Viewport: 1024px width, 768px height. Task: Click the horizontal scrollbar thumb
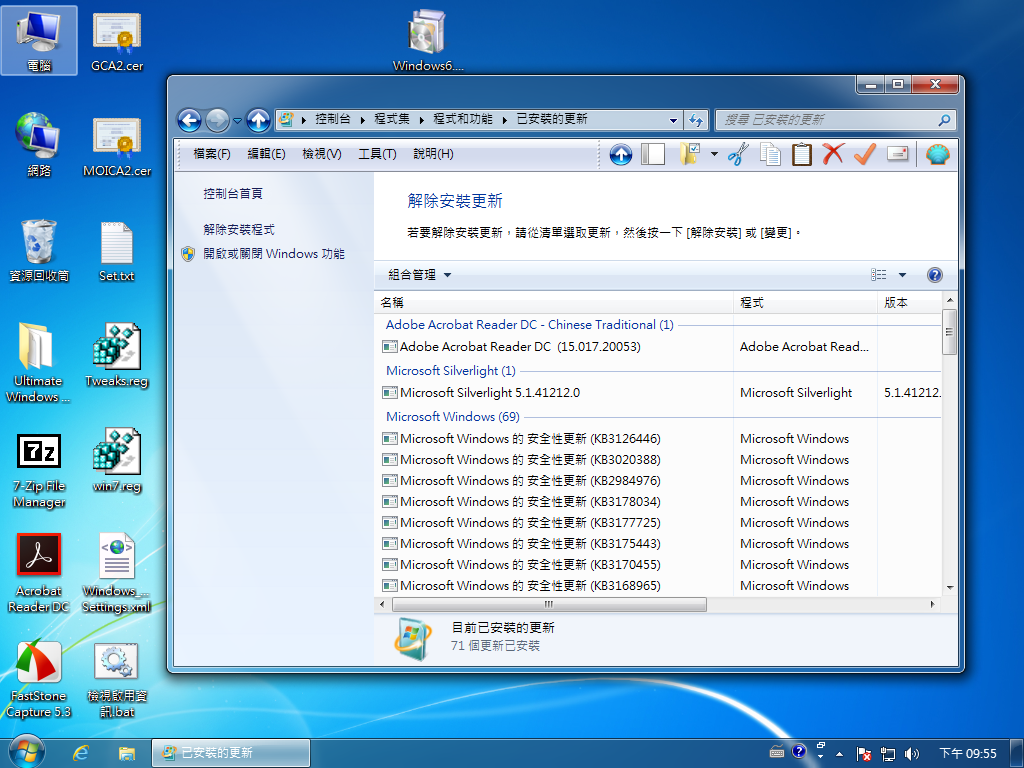549,605
